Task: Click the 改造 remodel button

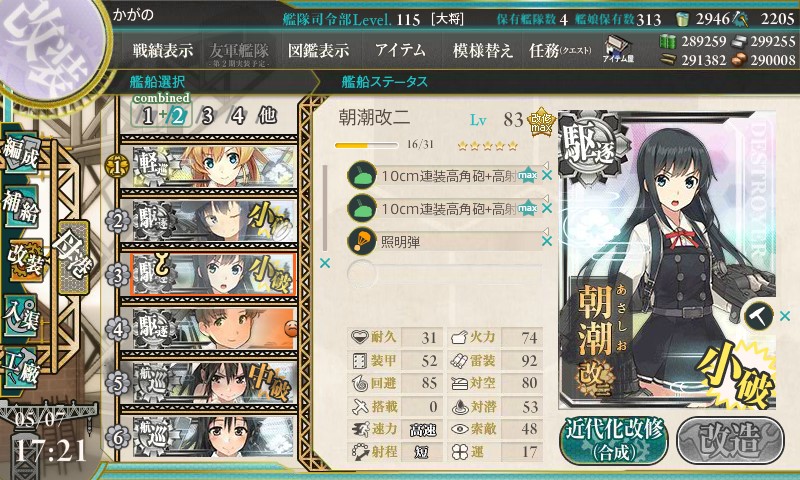Action: (731, 441)
